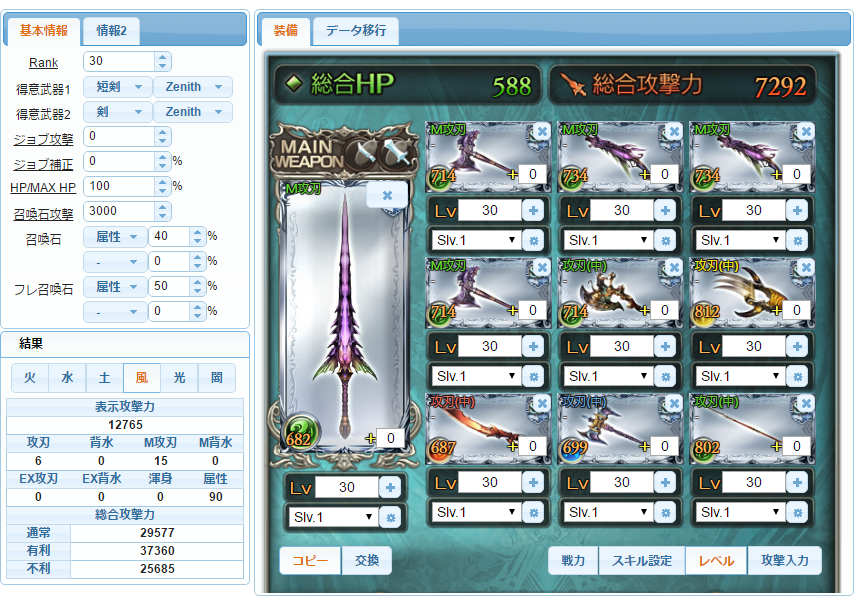Click the スキル設定 button
Screen dimensions: 857x605
(642, 560)
